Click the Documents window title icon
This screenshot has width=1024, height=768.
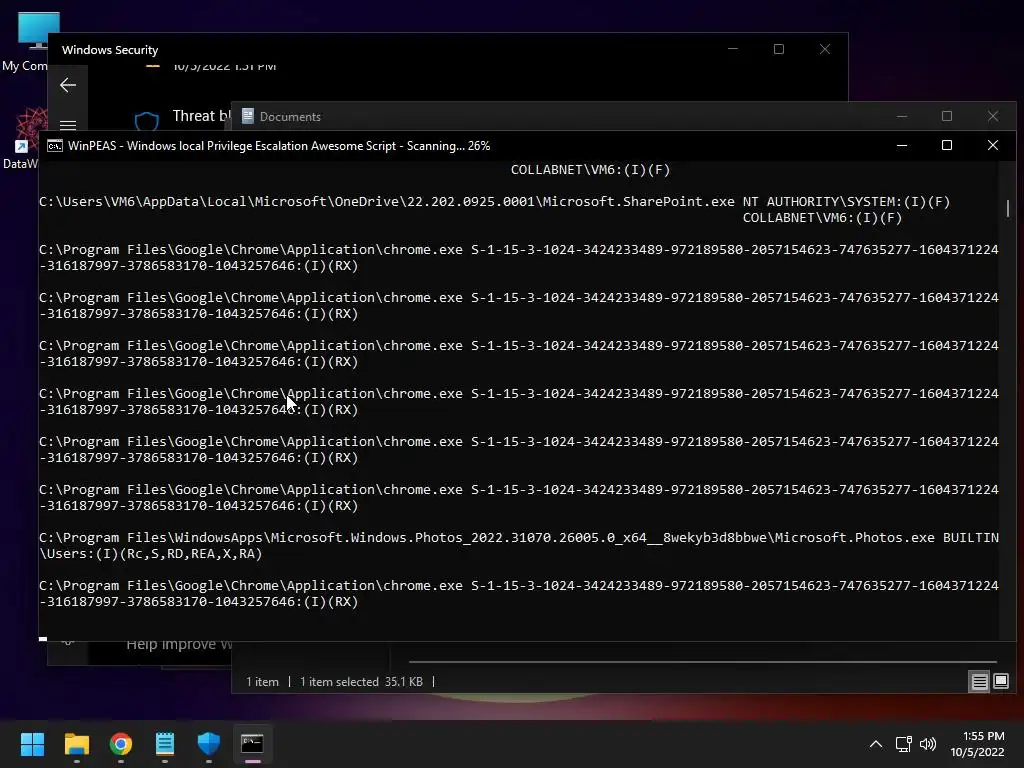(x=248, y=116)
